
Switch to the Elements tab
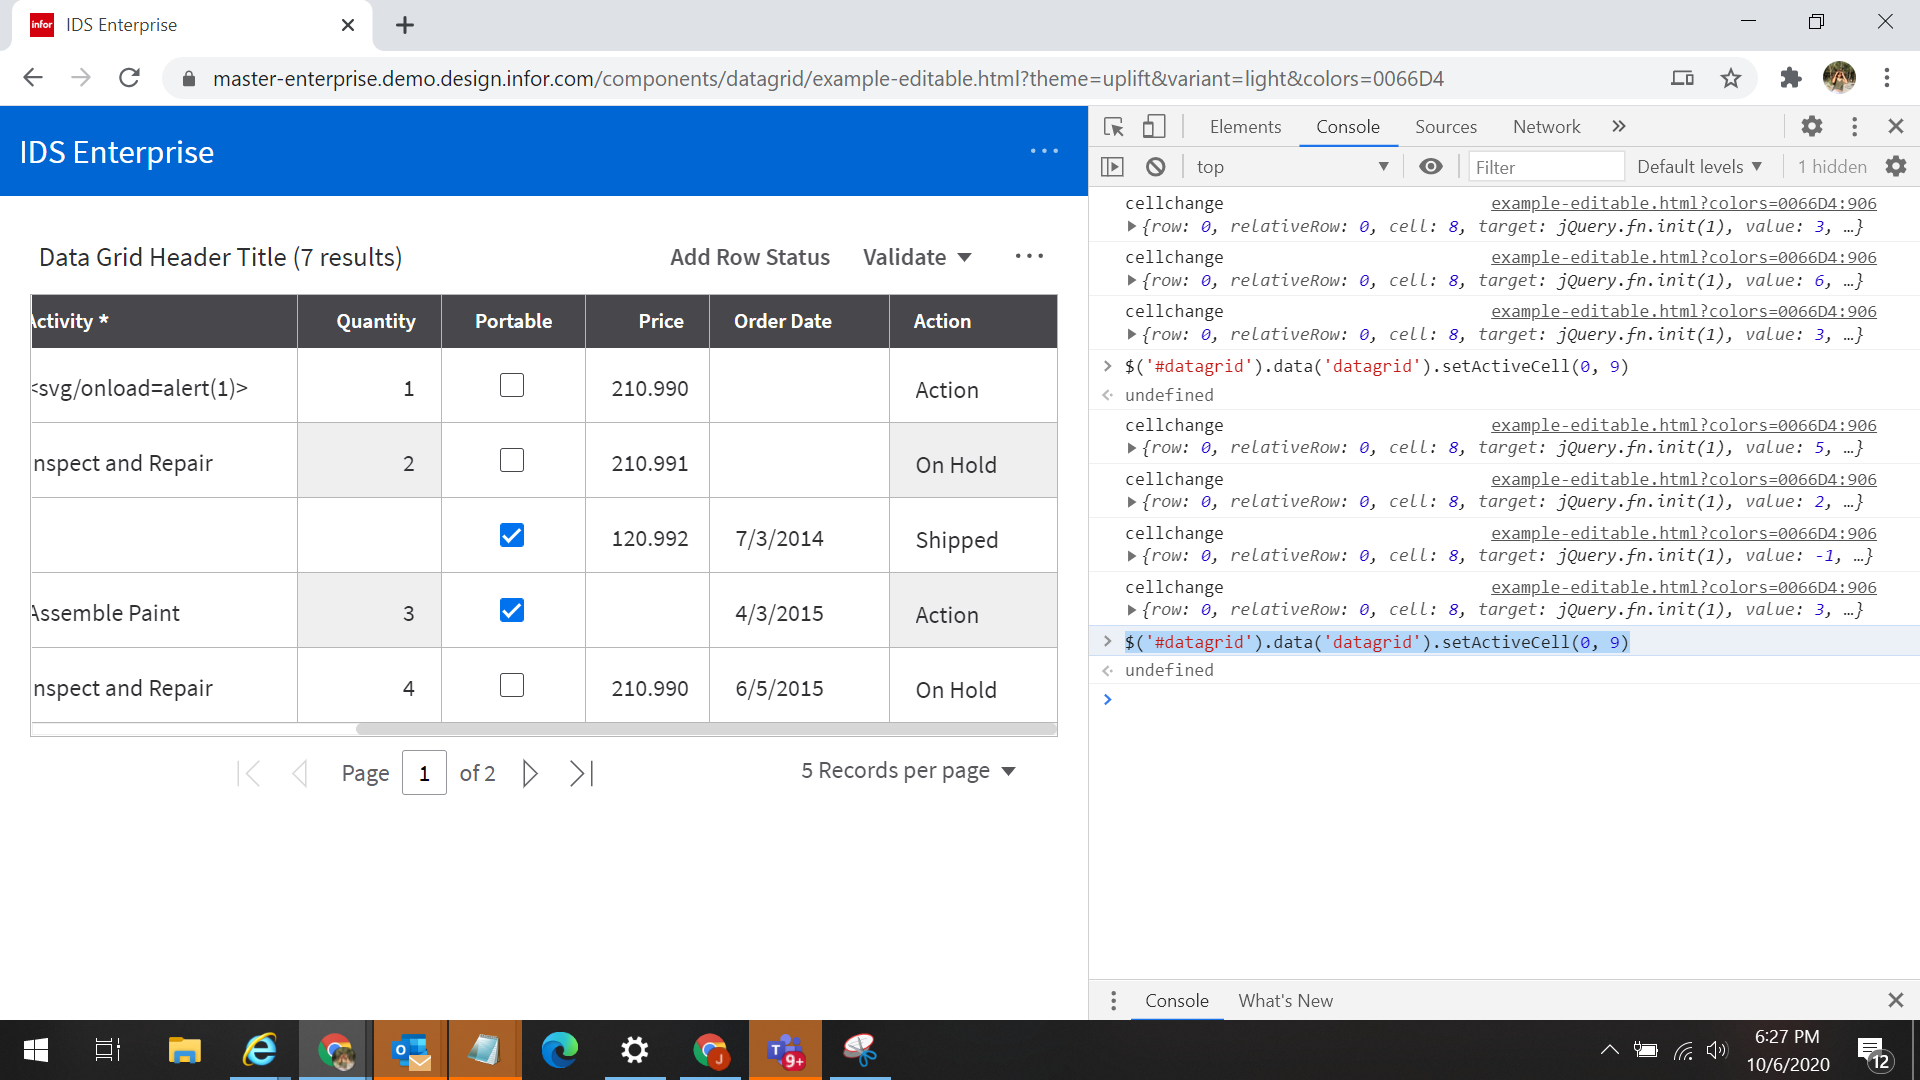click(x=1245, y=127)
